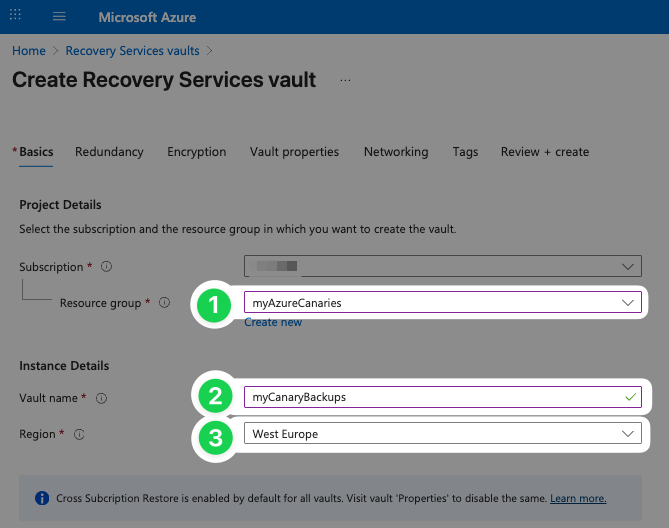Click the Instance Details heading

(64, 366)
